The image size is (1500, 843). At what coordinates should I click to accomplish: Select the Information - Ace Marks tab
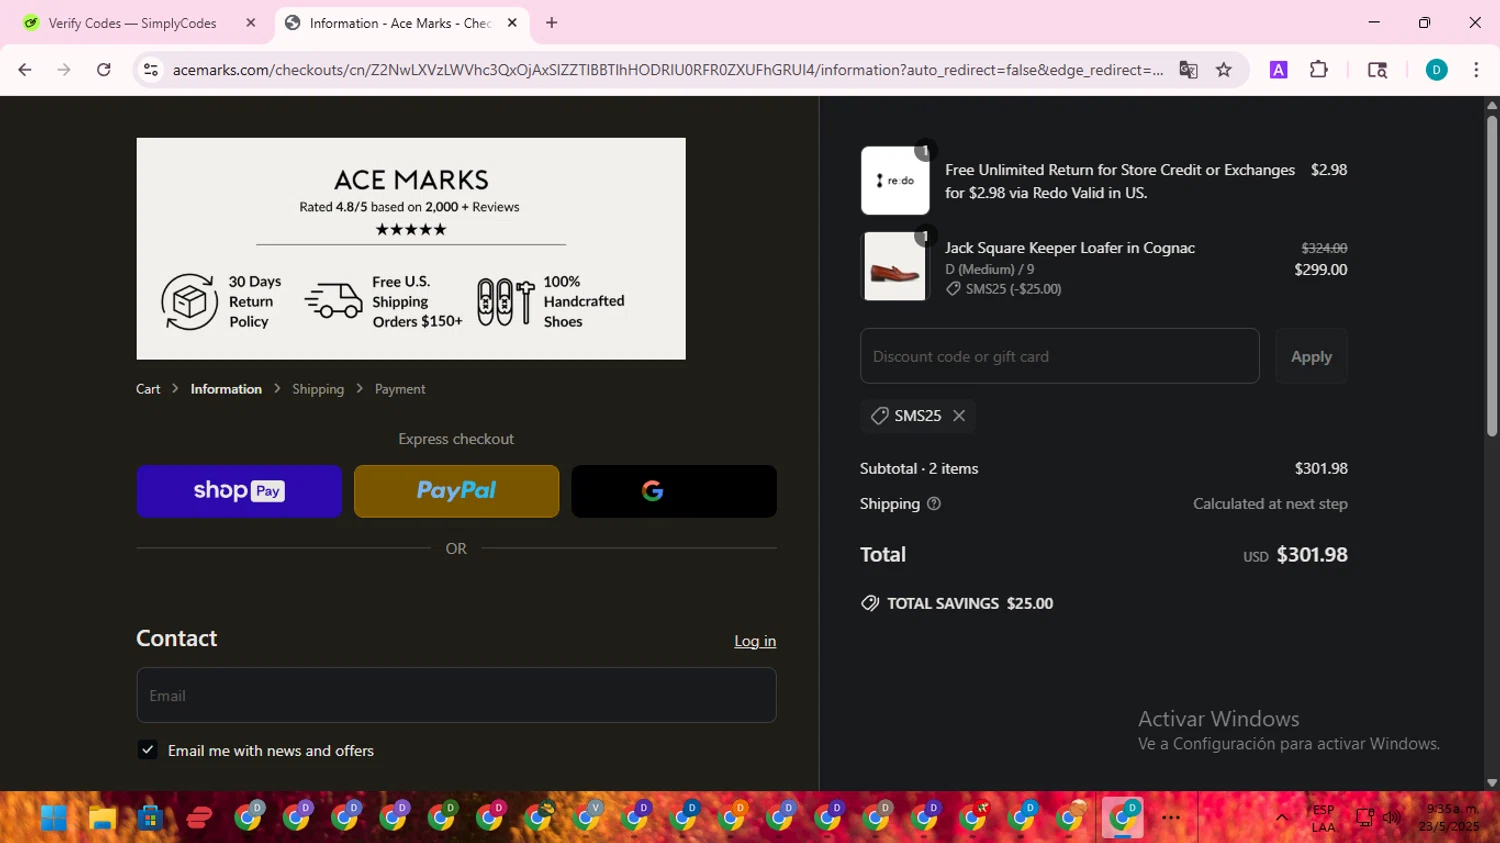[402, 23]
